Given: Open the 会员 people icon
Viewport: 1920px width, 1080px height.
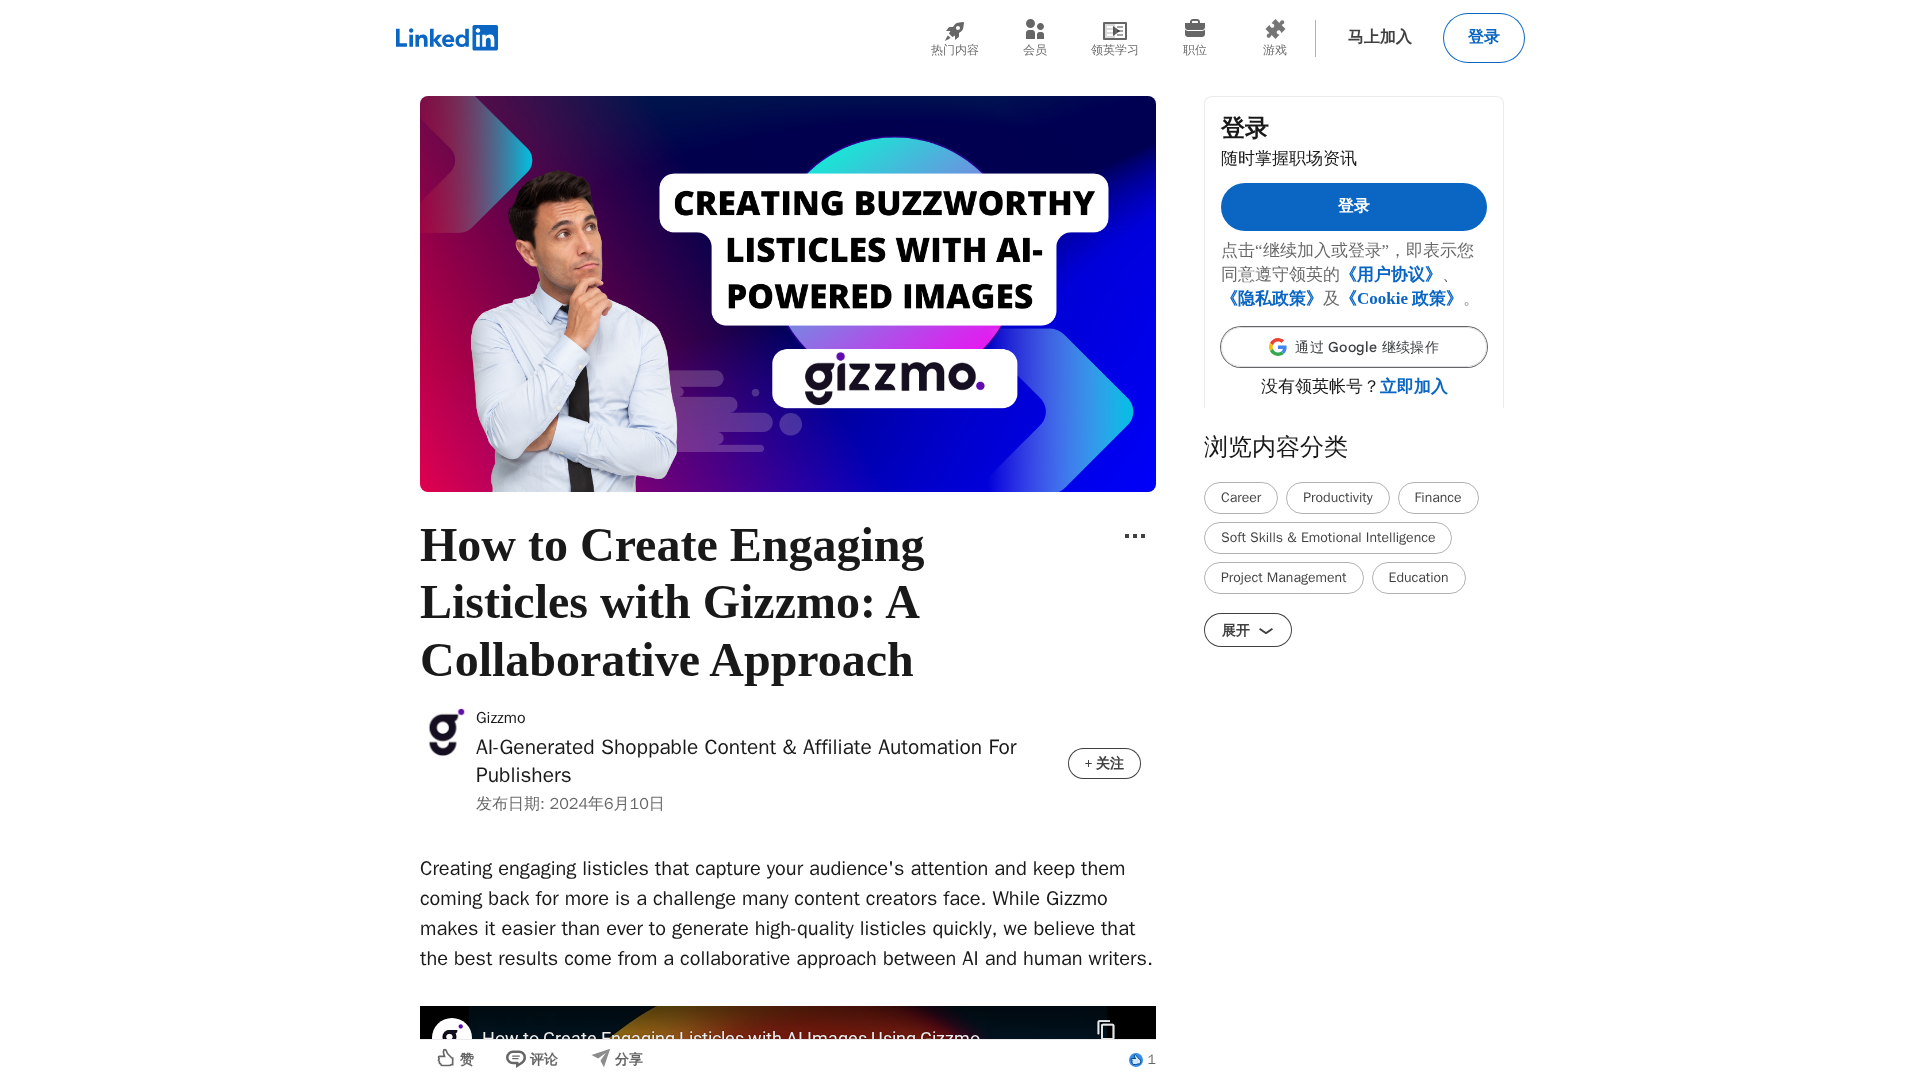Looking at the screenshot, I should point(1034,31).
